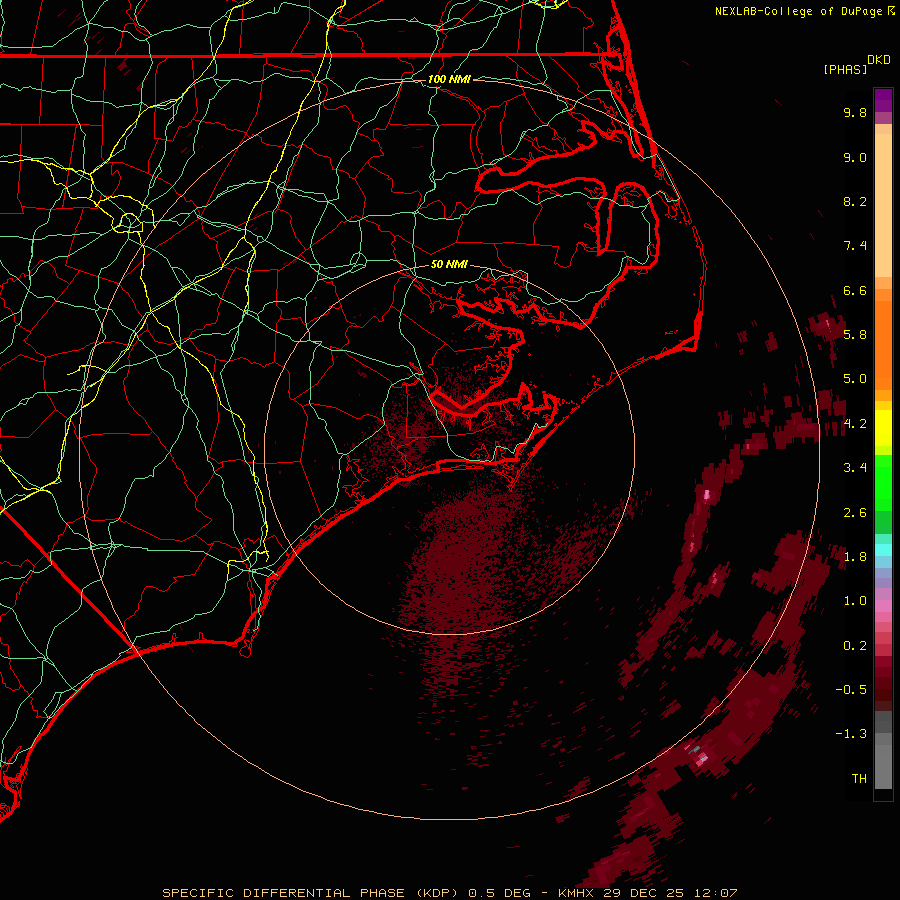
Task: Click the 50 NMI range ring label
Action: [449, 265]
